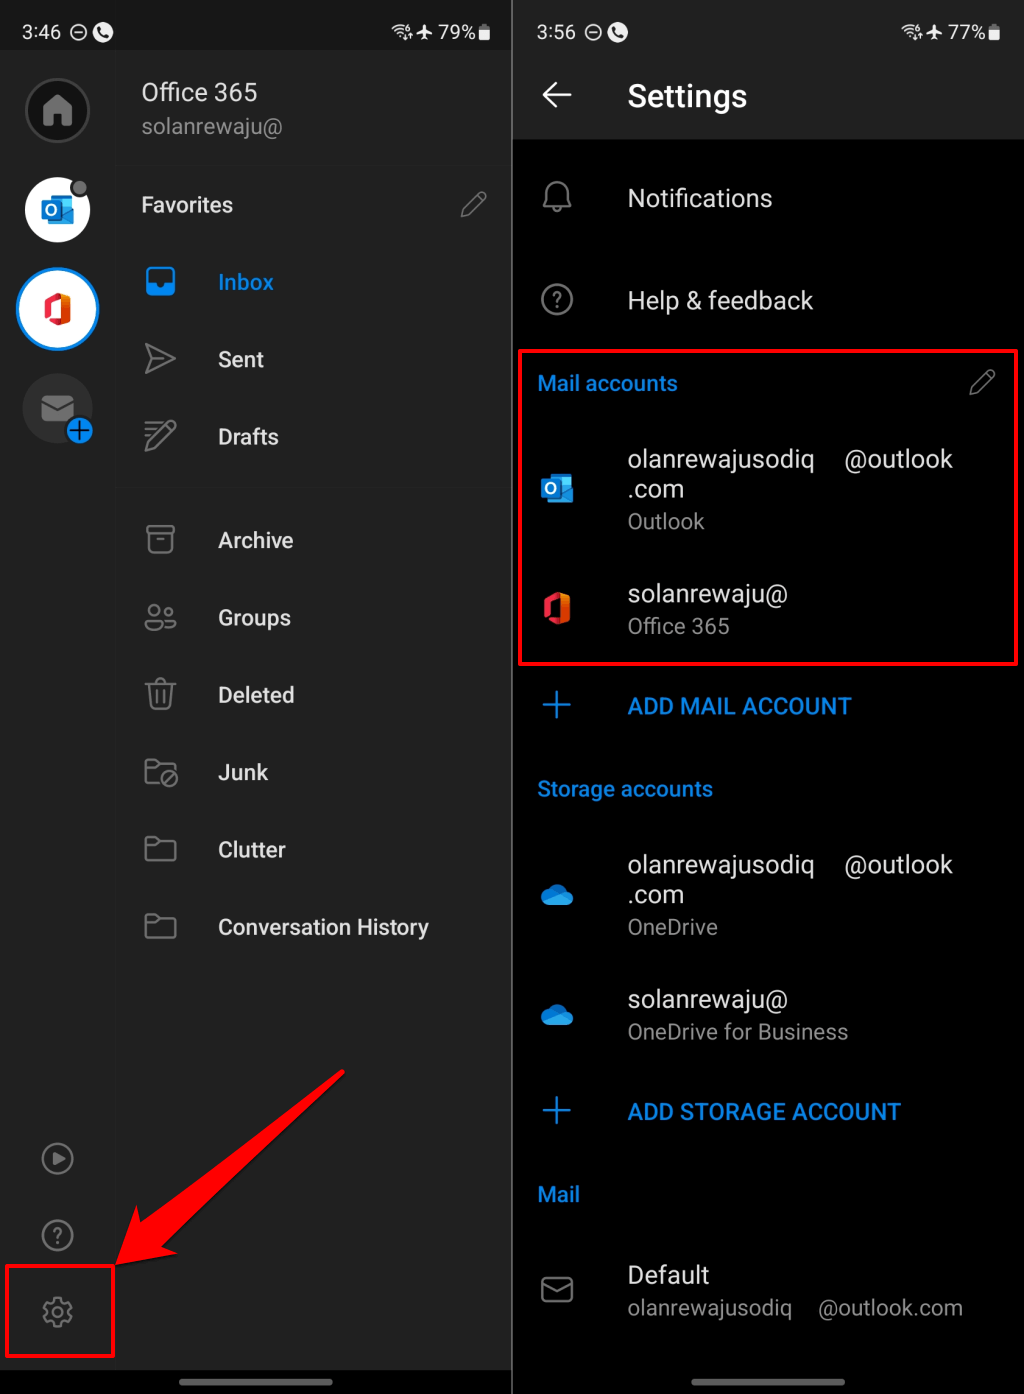The height and width of the screenshot is (1394, 1024).
Task: Tap the Groups people icon
Action: (160, 617)
